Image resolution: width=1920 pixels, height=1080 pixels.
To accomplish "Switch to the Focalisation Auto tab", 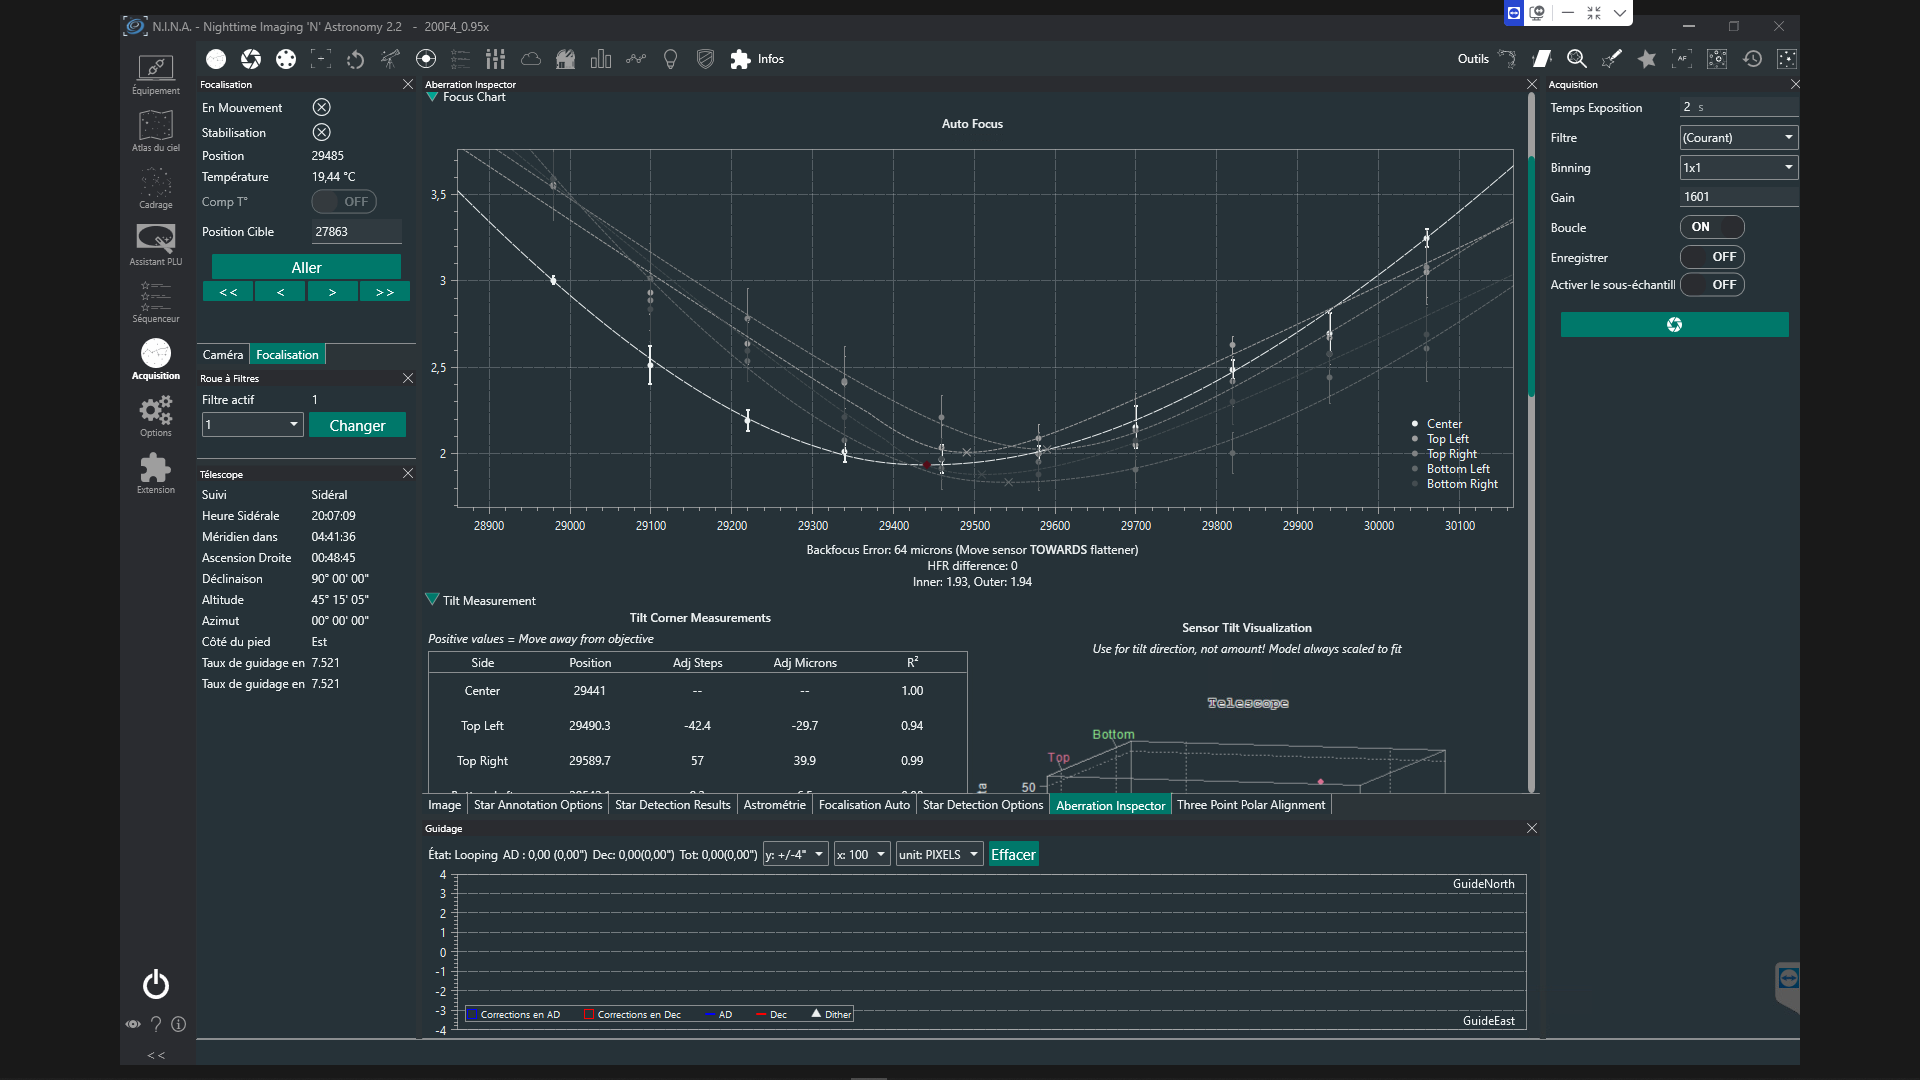I will tap(864, 805).
